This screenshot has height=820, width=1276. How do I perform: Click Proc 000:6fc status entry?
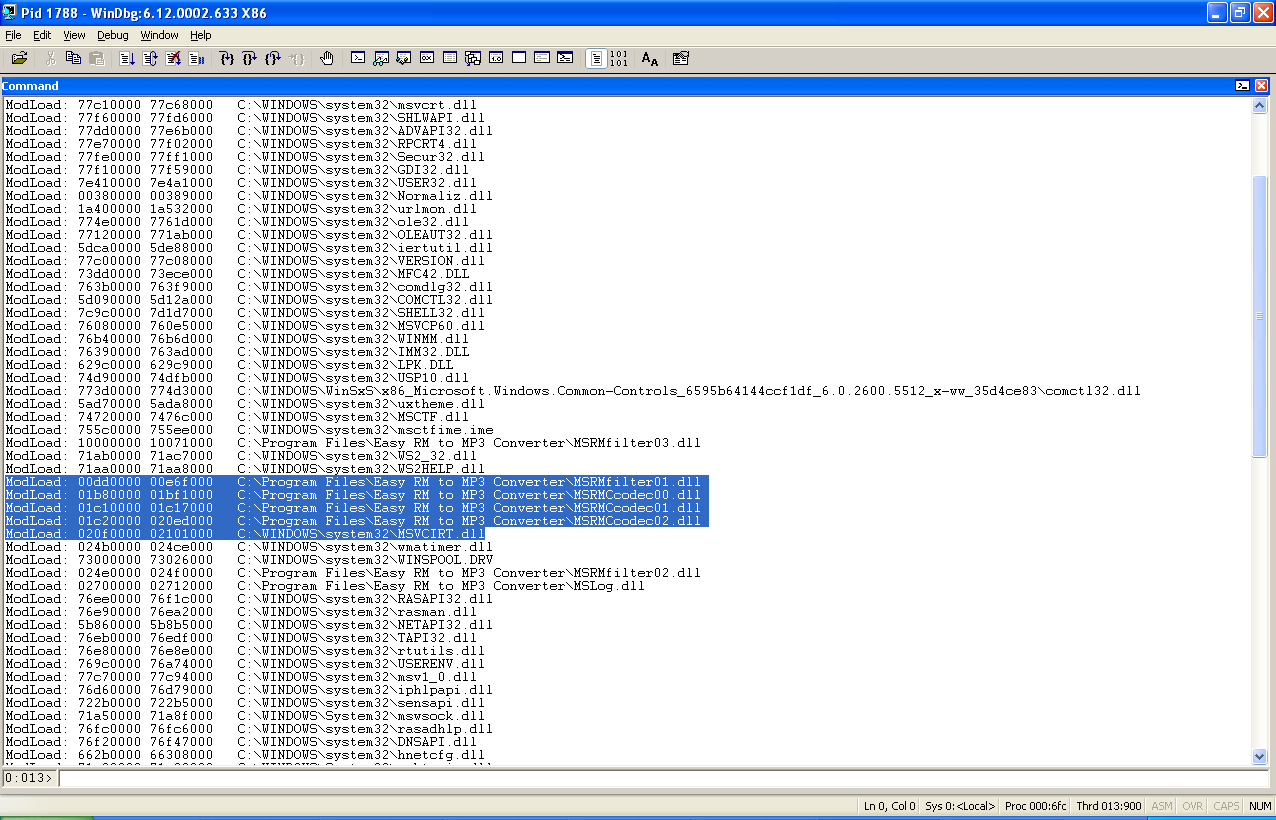(1036, 806)
